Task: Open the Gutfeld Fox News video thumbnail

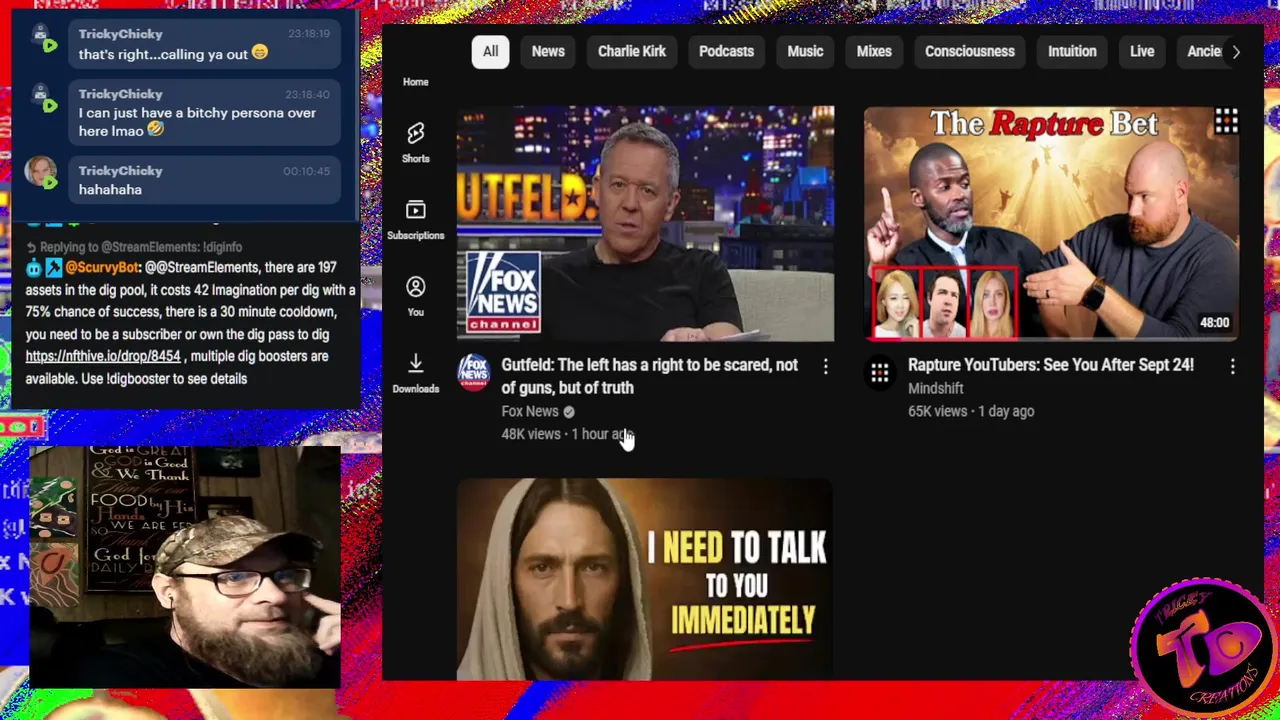Action: point(645,224)
